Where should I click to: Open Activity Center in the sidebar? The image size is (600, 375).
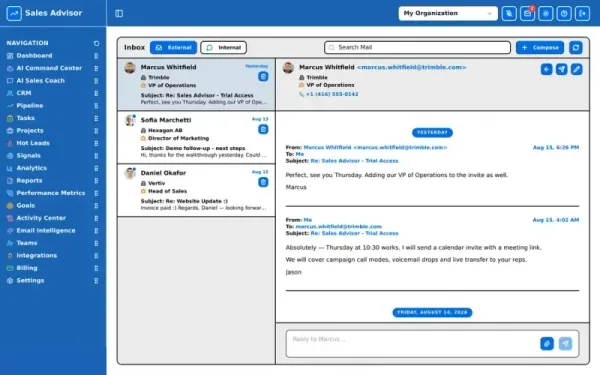click(41, 218)
